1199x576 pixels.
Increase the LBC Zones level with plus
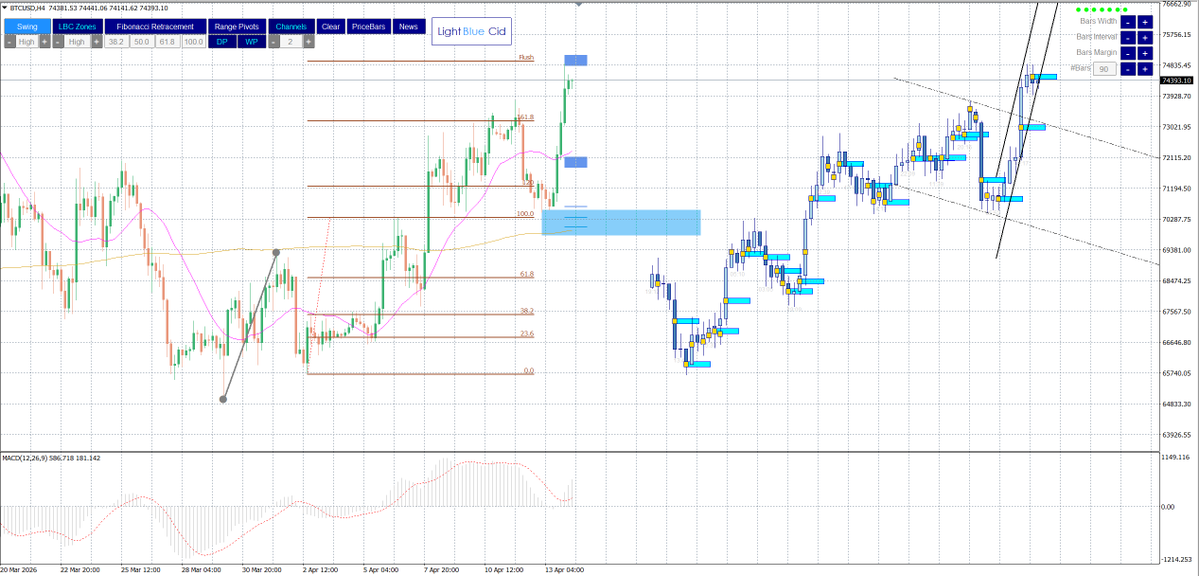96,41
